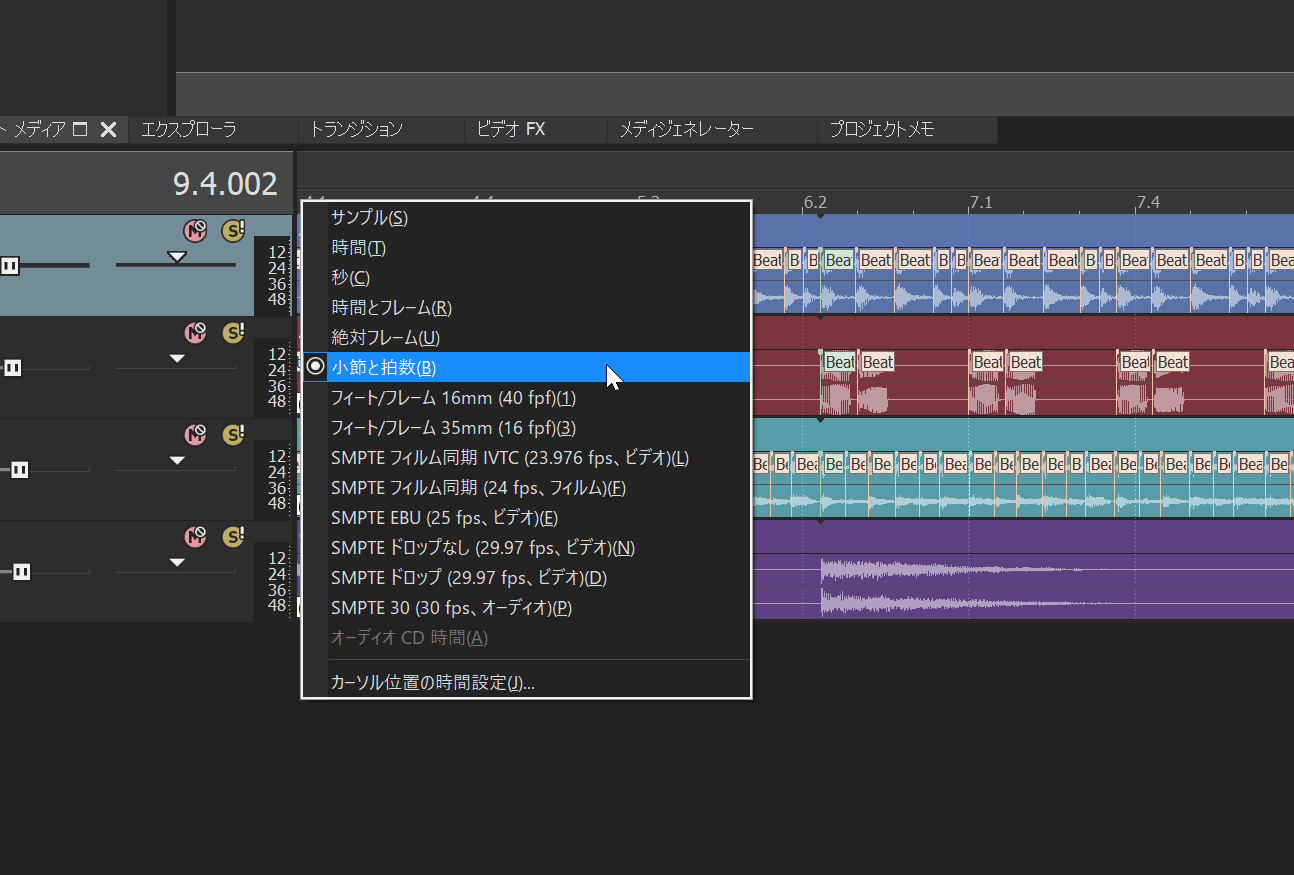The image size is (1294, 875).
Task: Select SMPTE EBU (25 fps) format
Action: [x=444, y=518]
